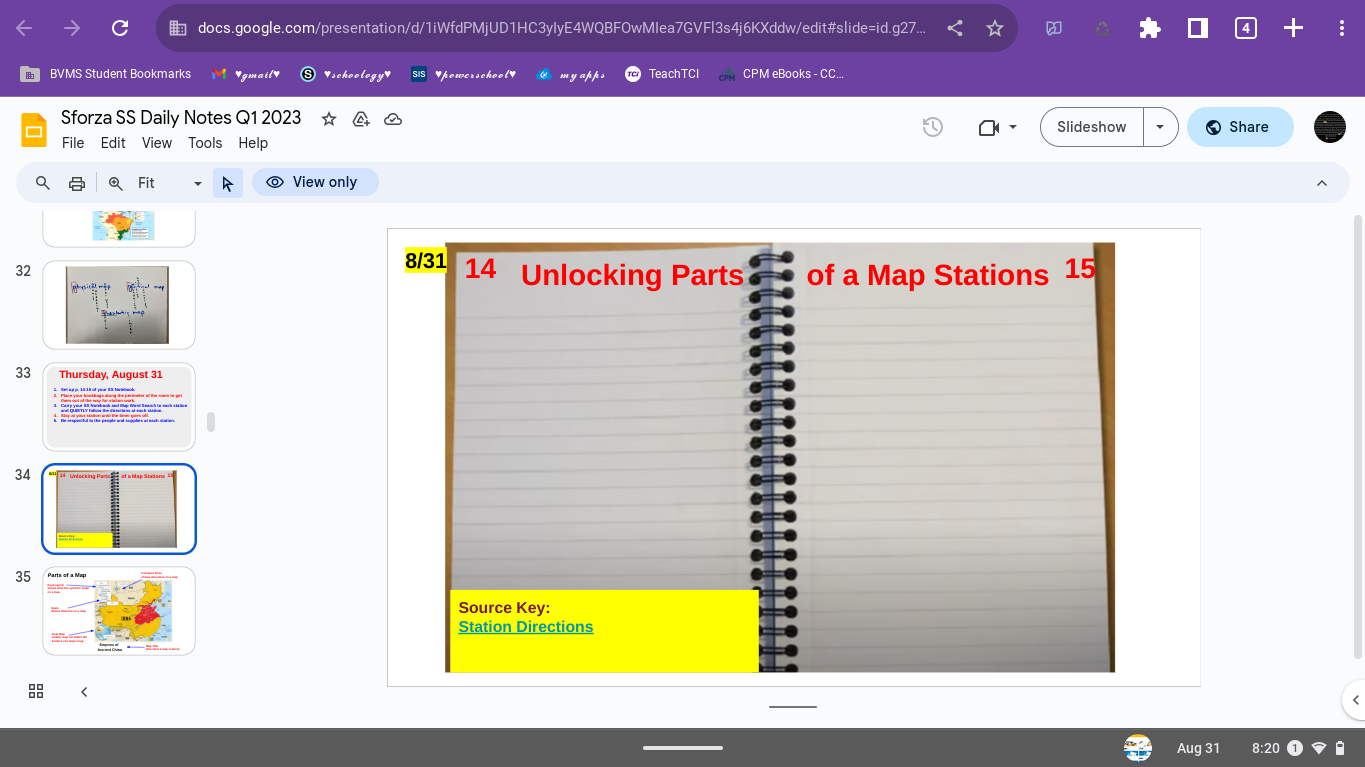Select slide 35 Parts of a Map thumbnail
The height and width of the screenshot is (767, 1365).
[119, 611]
